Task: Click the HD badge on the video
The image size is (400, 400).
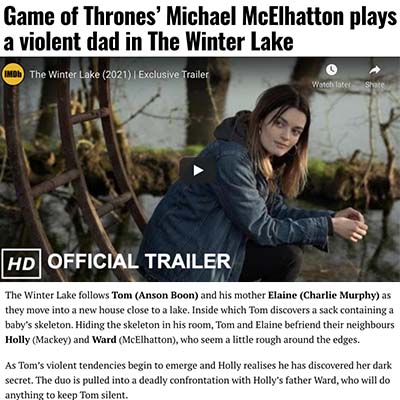Action: point(21,263)
